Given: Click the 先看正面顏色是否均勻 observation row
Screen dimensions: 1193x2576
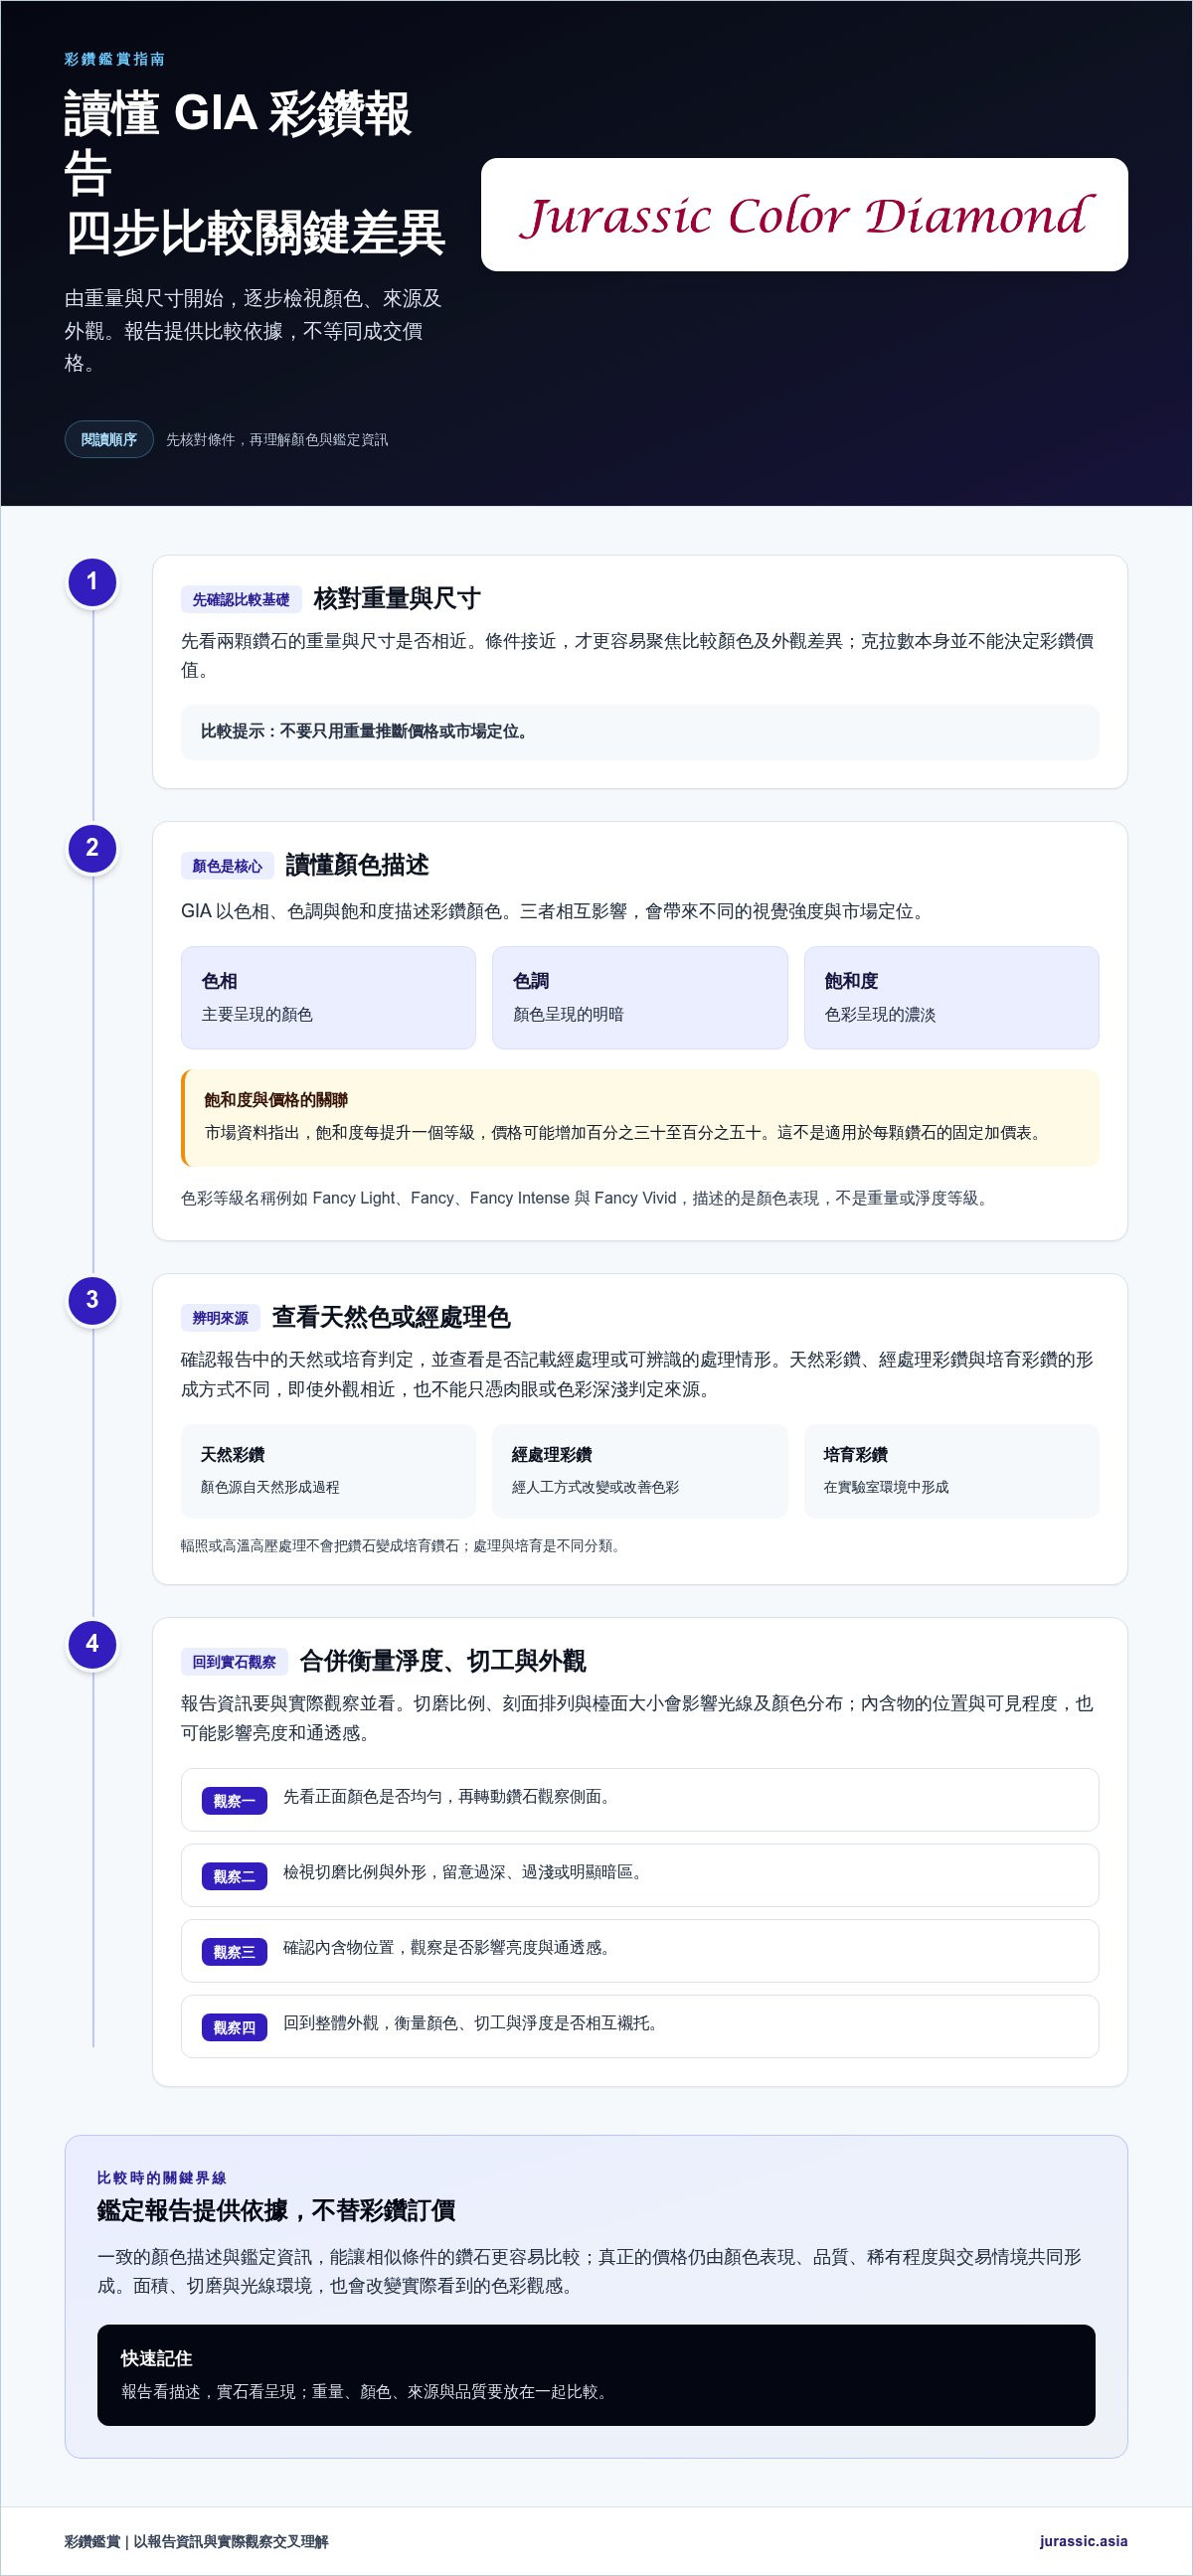Looking at the screenshot, I should tap(640, 1800).
